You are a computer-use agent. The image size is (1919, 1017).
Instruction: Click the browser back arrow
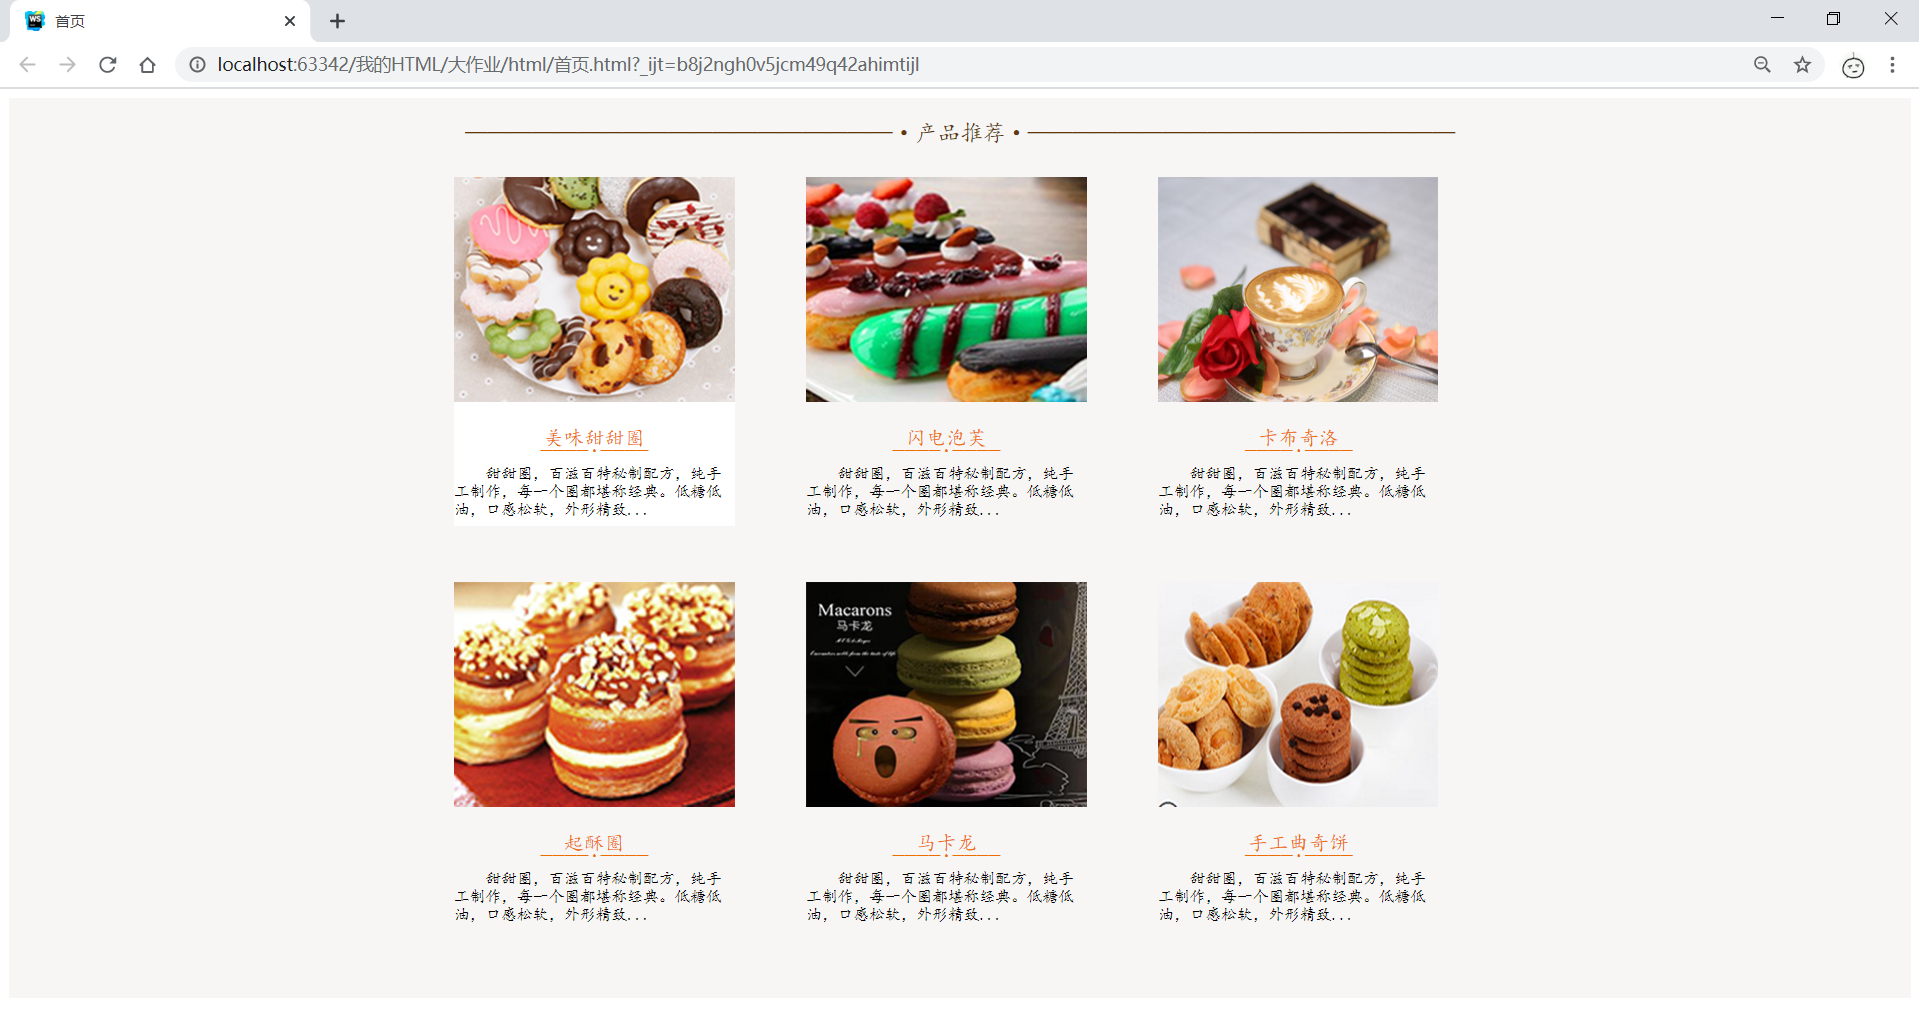click(x=27, y=65)
